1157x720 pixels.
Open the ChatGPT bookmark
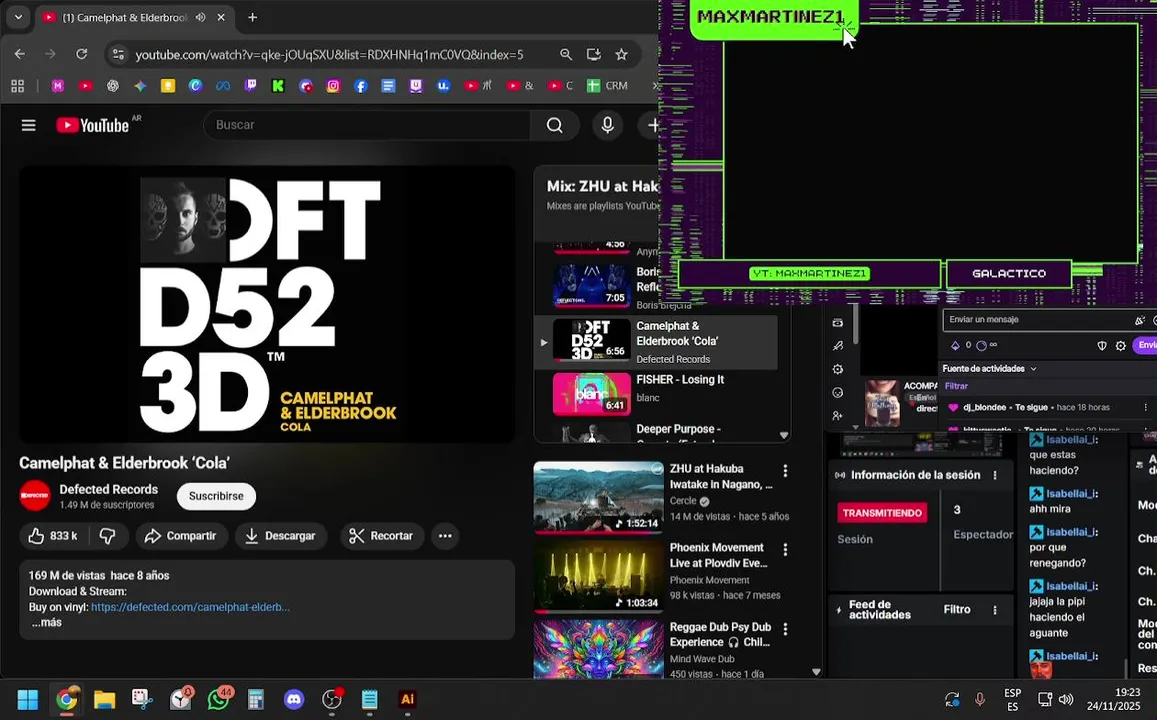click(113, 86)
